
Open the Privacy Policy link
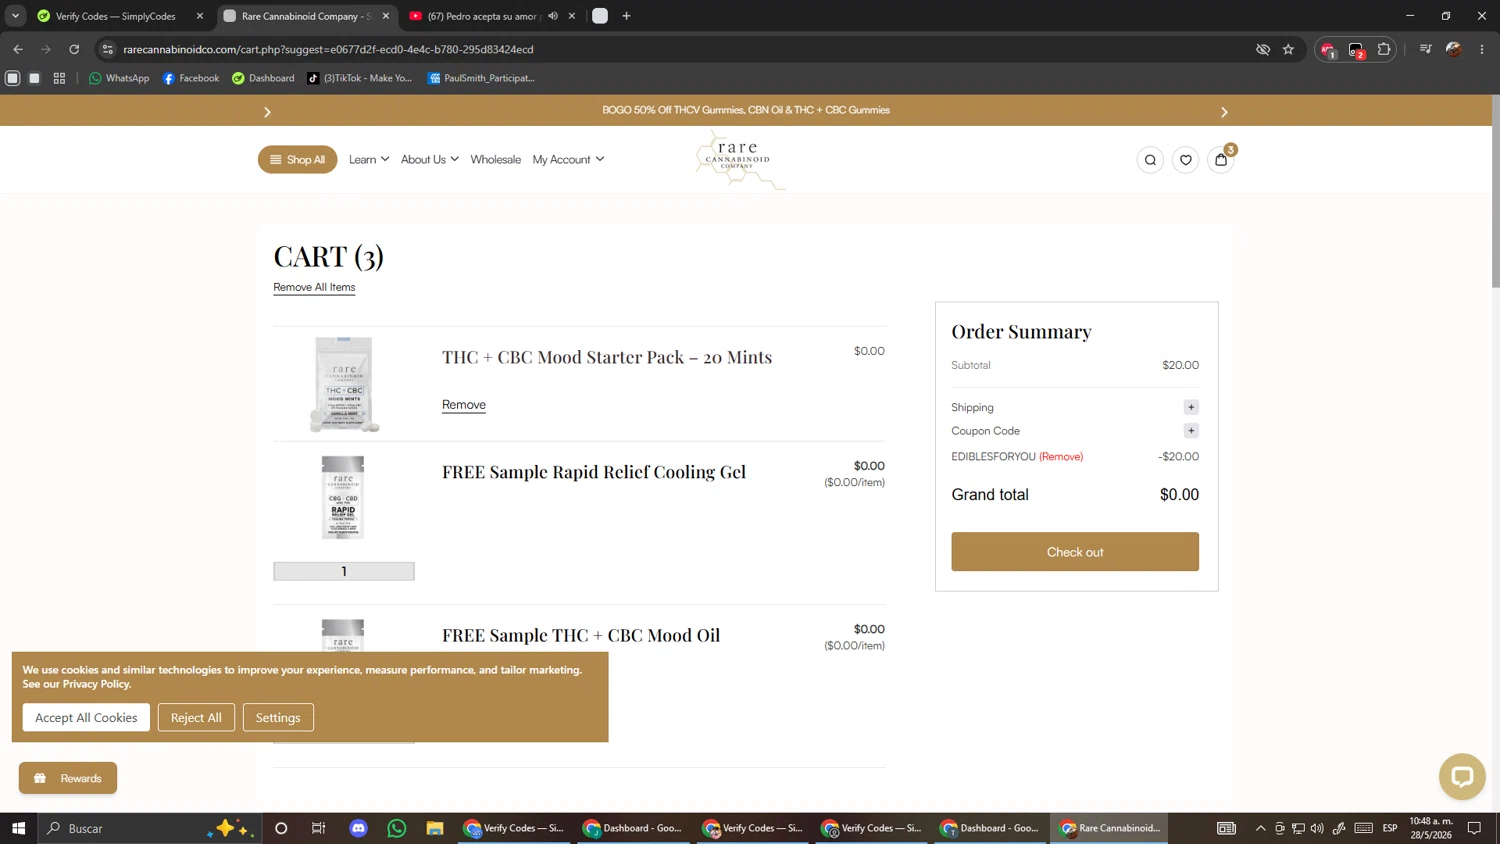(96, 684)
